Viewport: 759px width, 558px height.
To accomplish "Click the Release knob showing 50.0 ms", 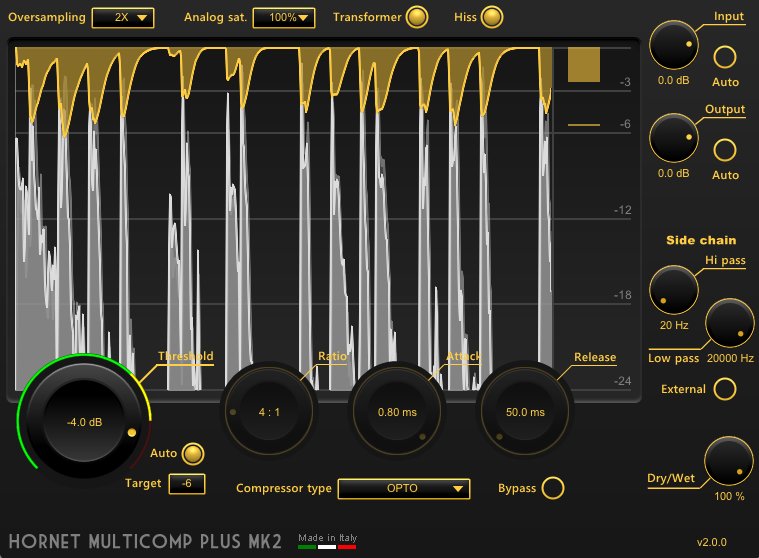I will pyautogui.click(x=525, y=412).
